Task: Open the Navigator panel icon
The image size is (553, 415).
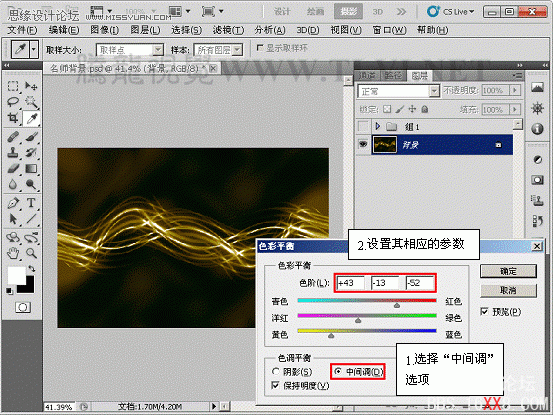Action: click(537, 108)
